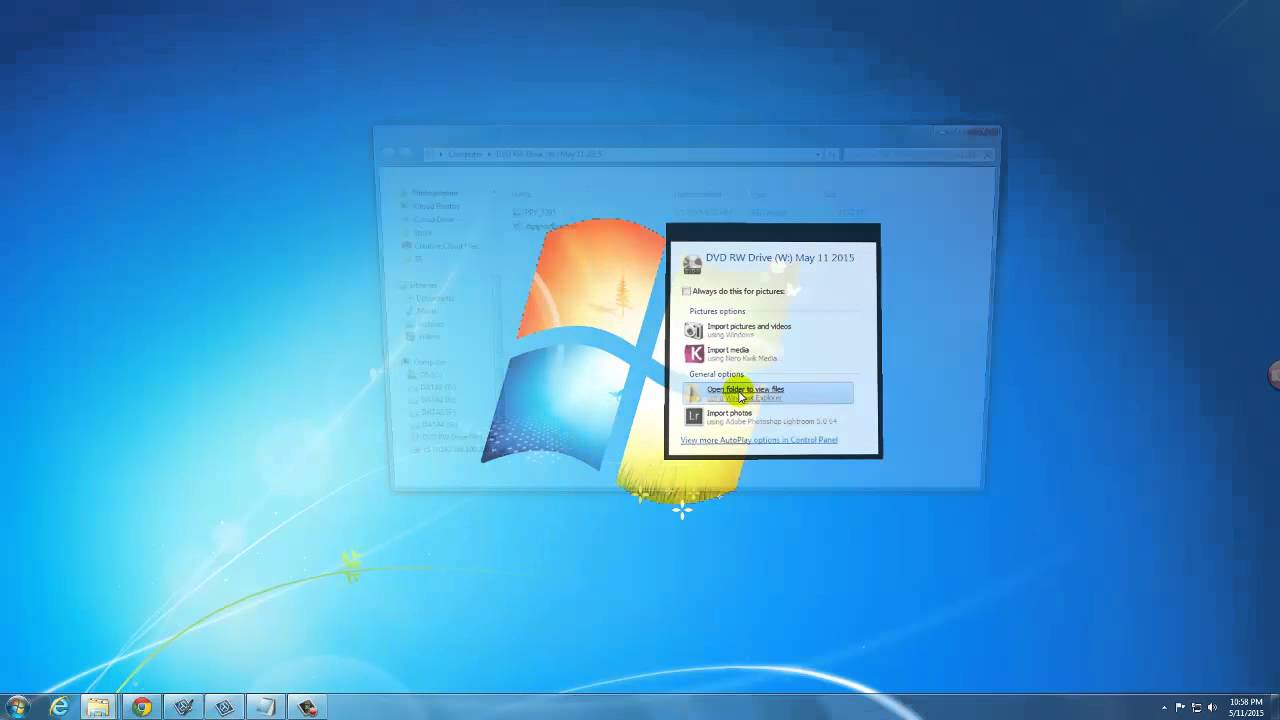Open the blue taskbar icon with a pencil
Screen dimensions: 1280x720
click(183, 707)
